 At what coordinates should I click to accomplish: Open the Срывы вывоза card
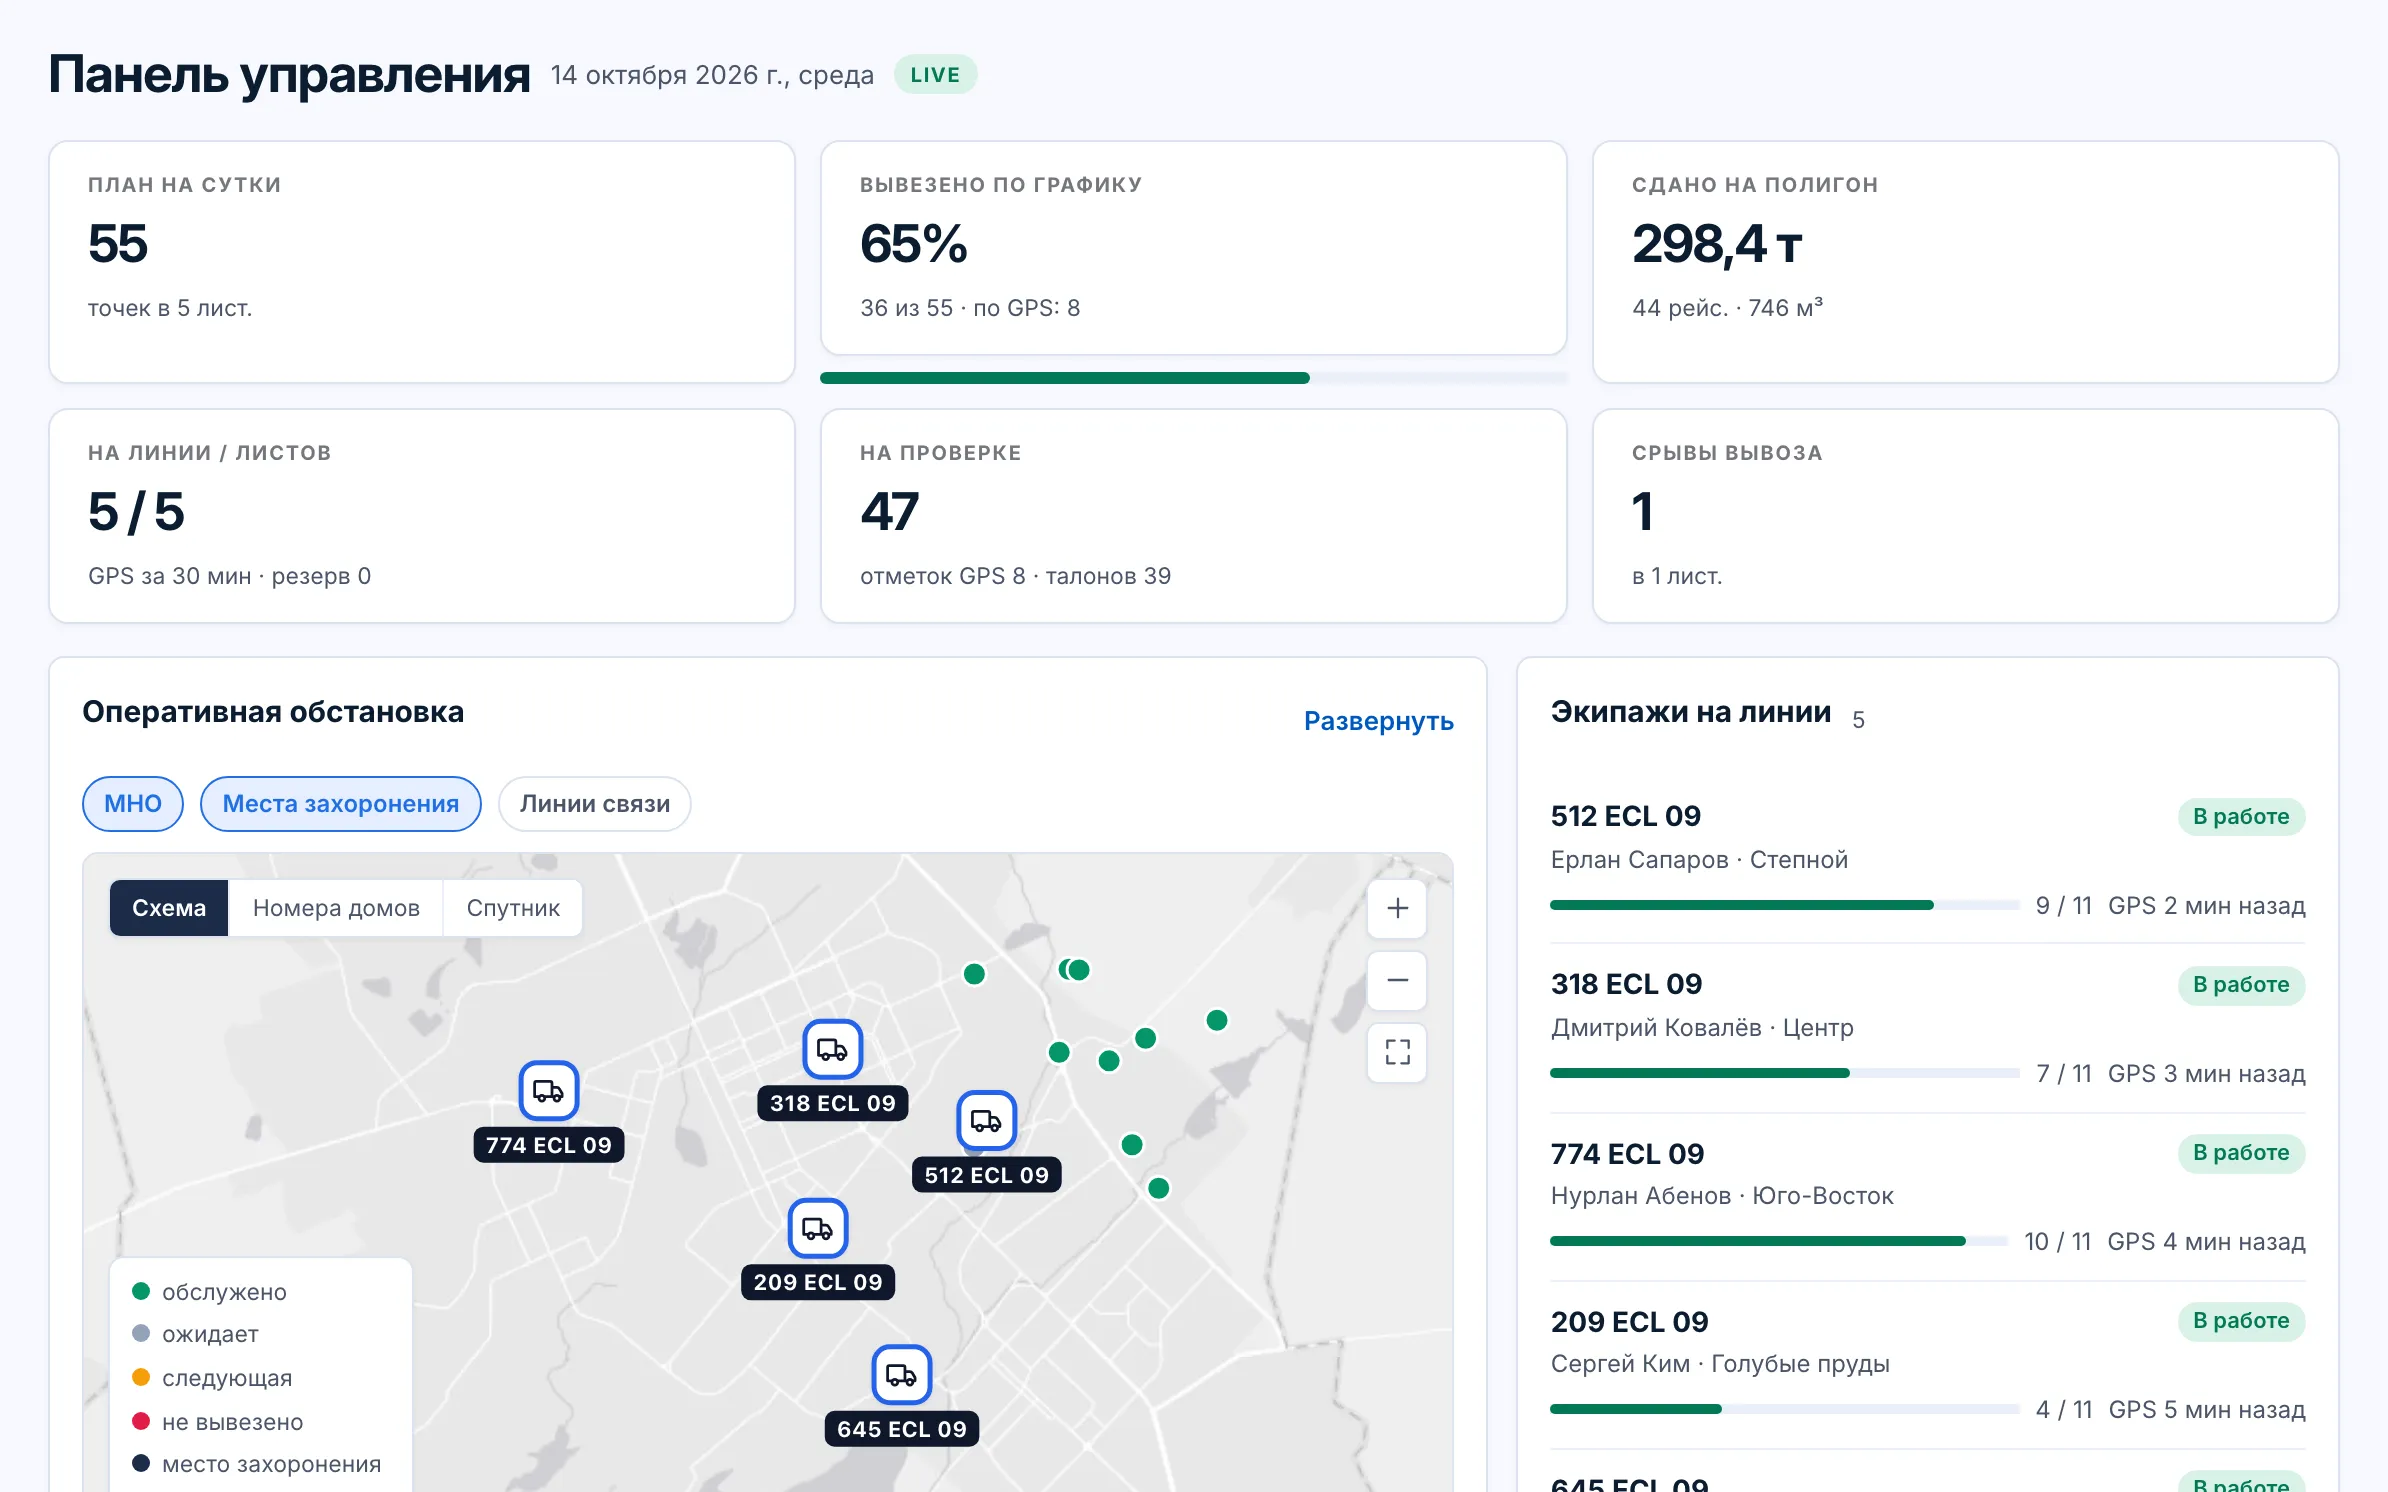1965,516
